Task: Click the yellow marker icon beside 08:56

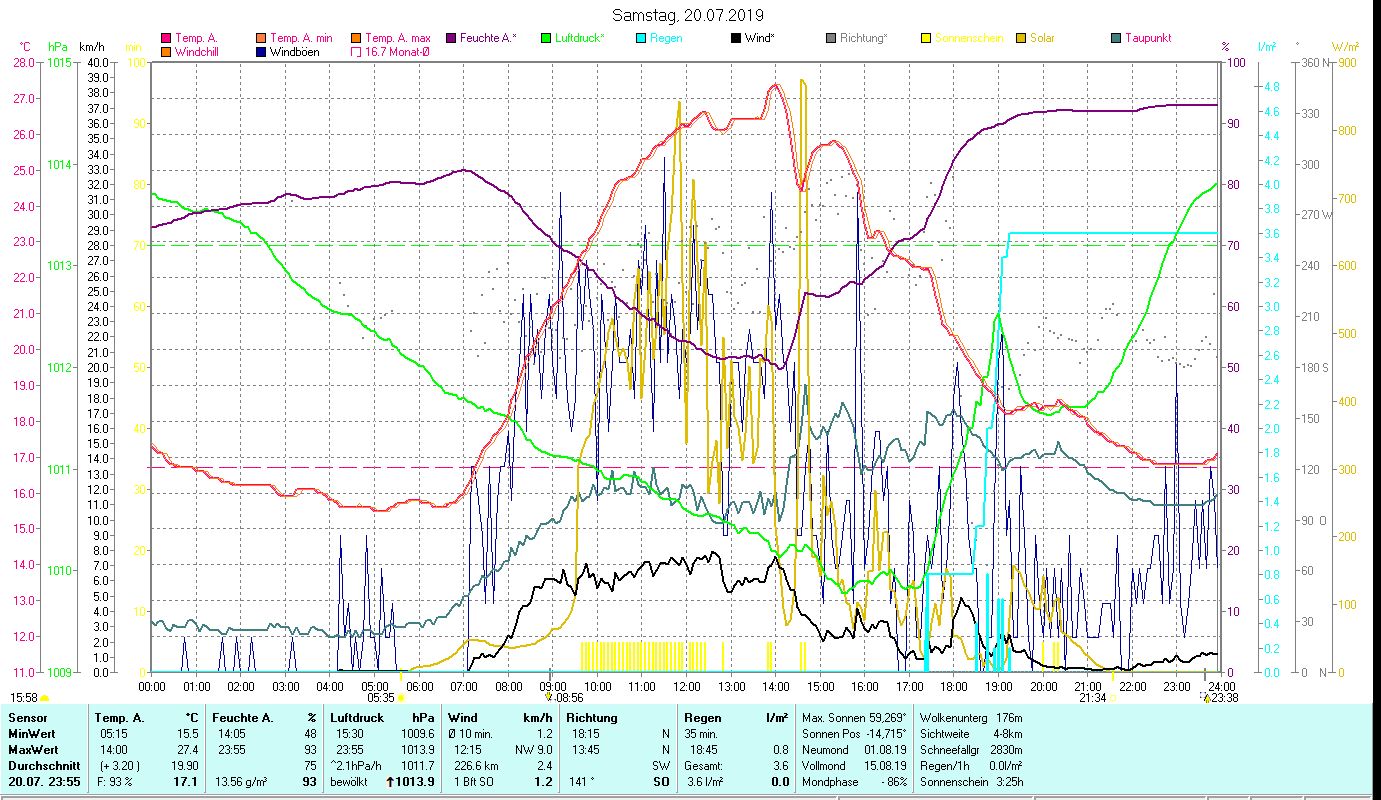Action: (x=549, y=697)
